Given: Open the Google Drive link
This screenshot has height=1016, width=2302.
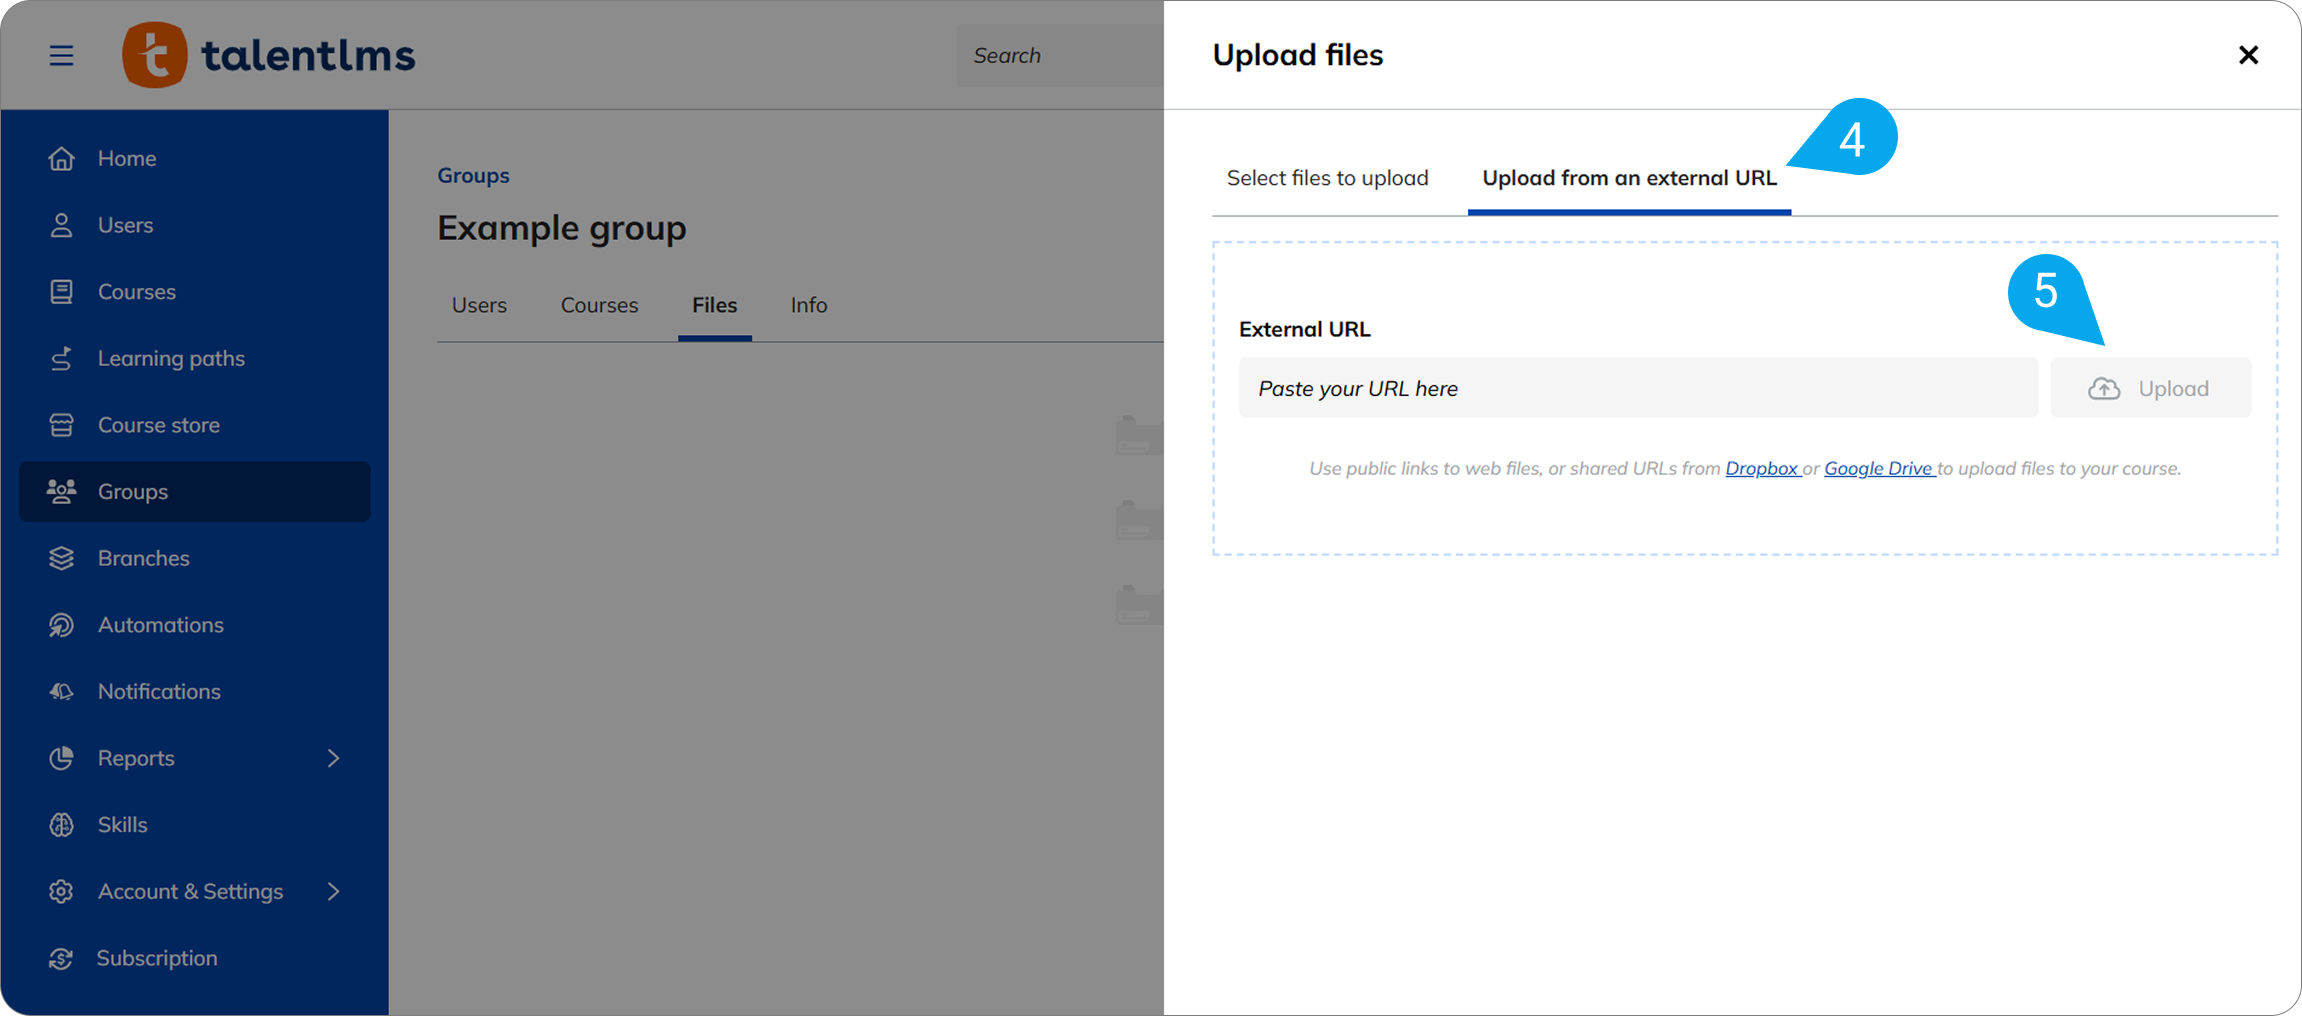Looking at the screenshot, I should click(1877, 468).
